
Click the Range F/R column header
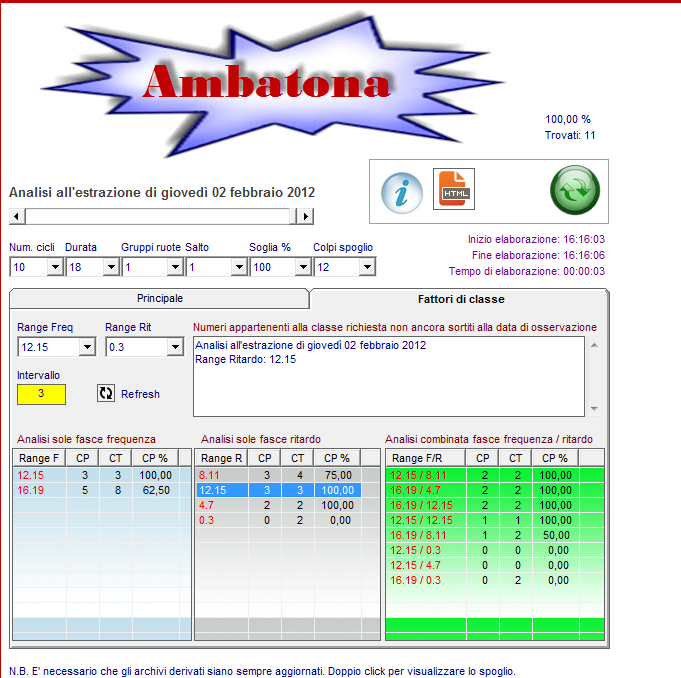pyautogui.click(x=426, y=458)
